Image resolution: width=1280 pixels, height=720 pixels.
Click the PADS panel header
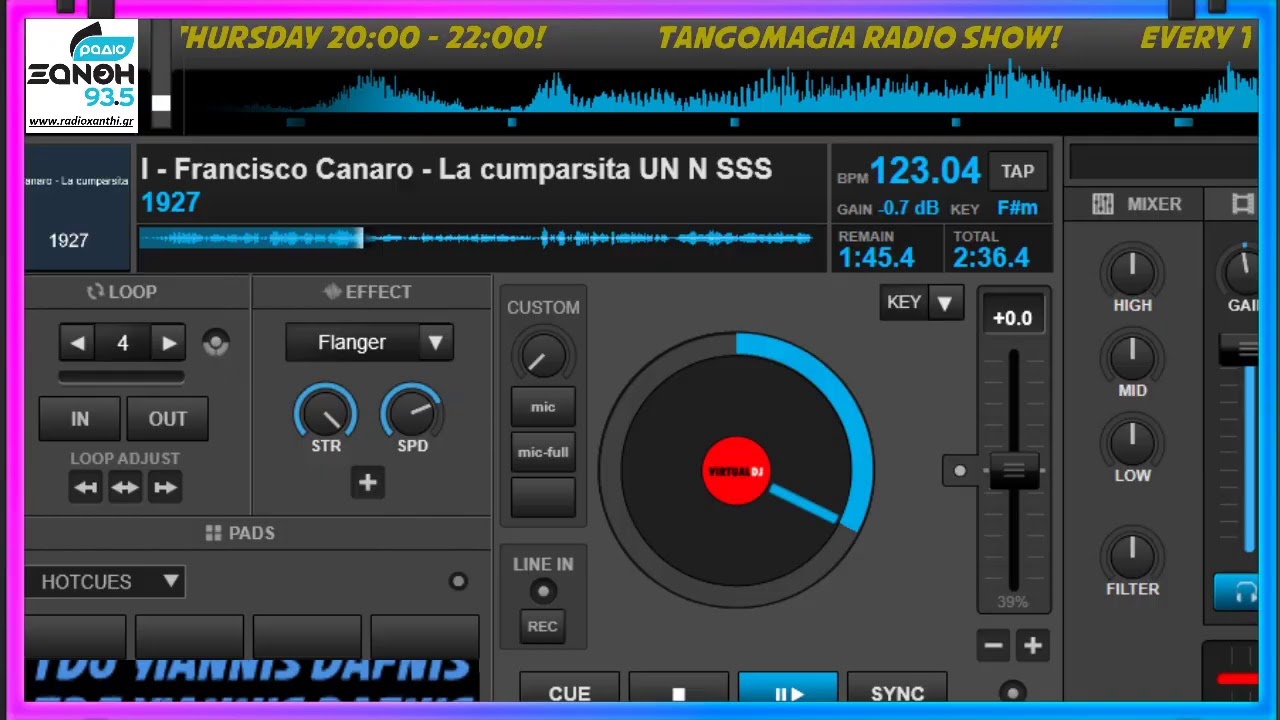240,533
